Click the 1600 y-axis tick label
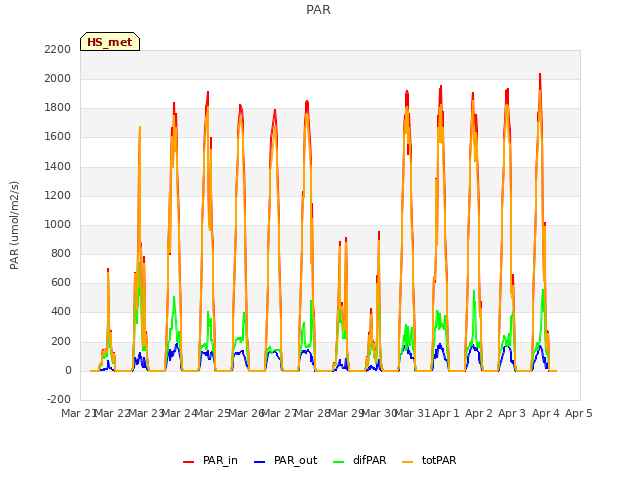This screenshot has height=480, width=640. (x=58, y=137)
